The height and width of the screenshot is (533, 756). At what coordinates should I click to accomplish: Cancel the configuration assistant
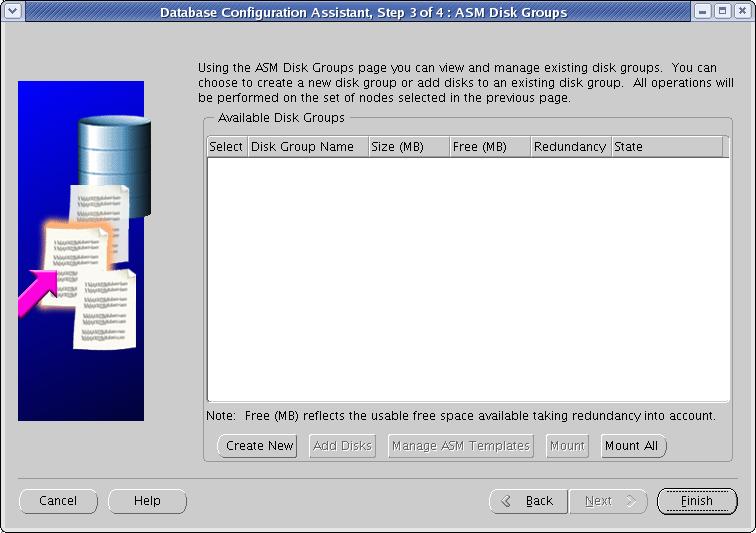[x=58, y=501]
